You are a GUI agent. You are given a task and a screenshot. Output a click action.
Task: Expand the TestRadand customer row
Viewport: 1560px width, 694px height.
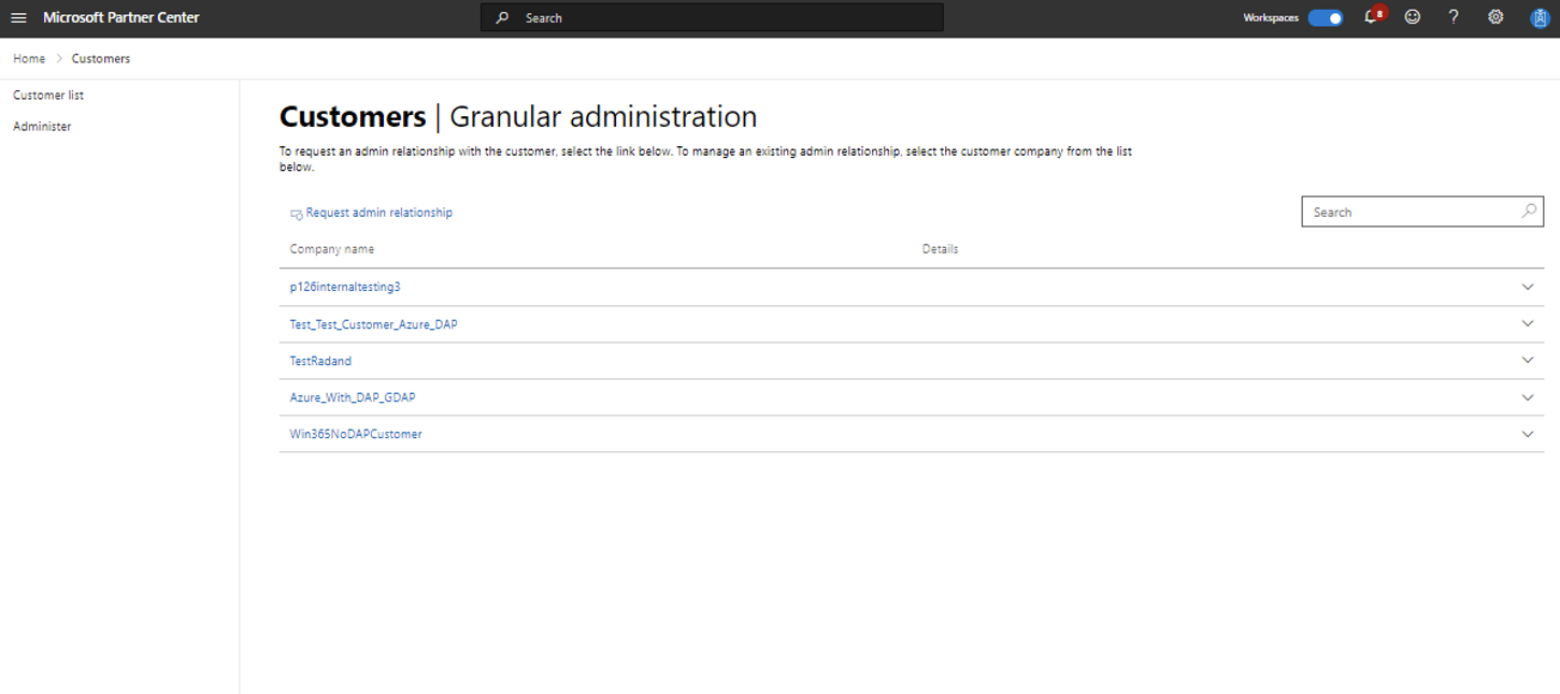[1527, 360]
